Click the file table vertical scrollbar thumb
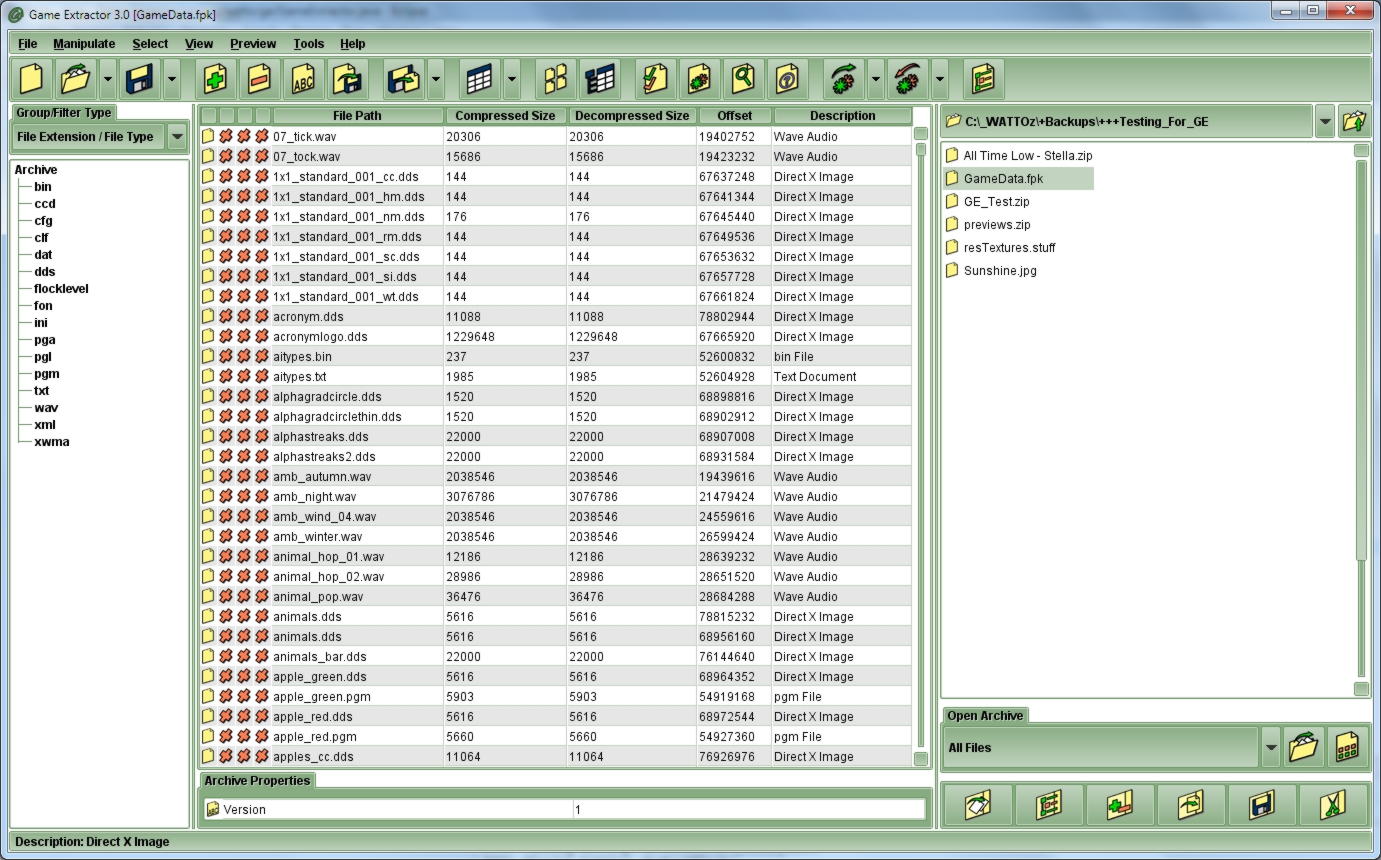Image resolution: width=1381 pixels, height=860 pixels. click(x=921, y=150)
